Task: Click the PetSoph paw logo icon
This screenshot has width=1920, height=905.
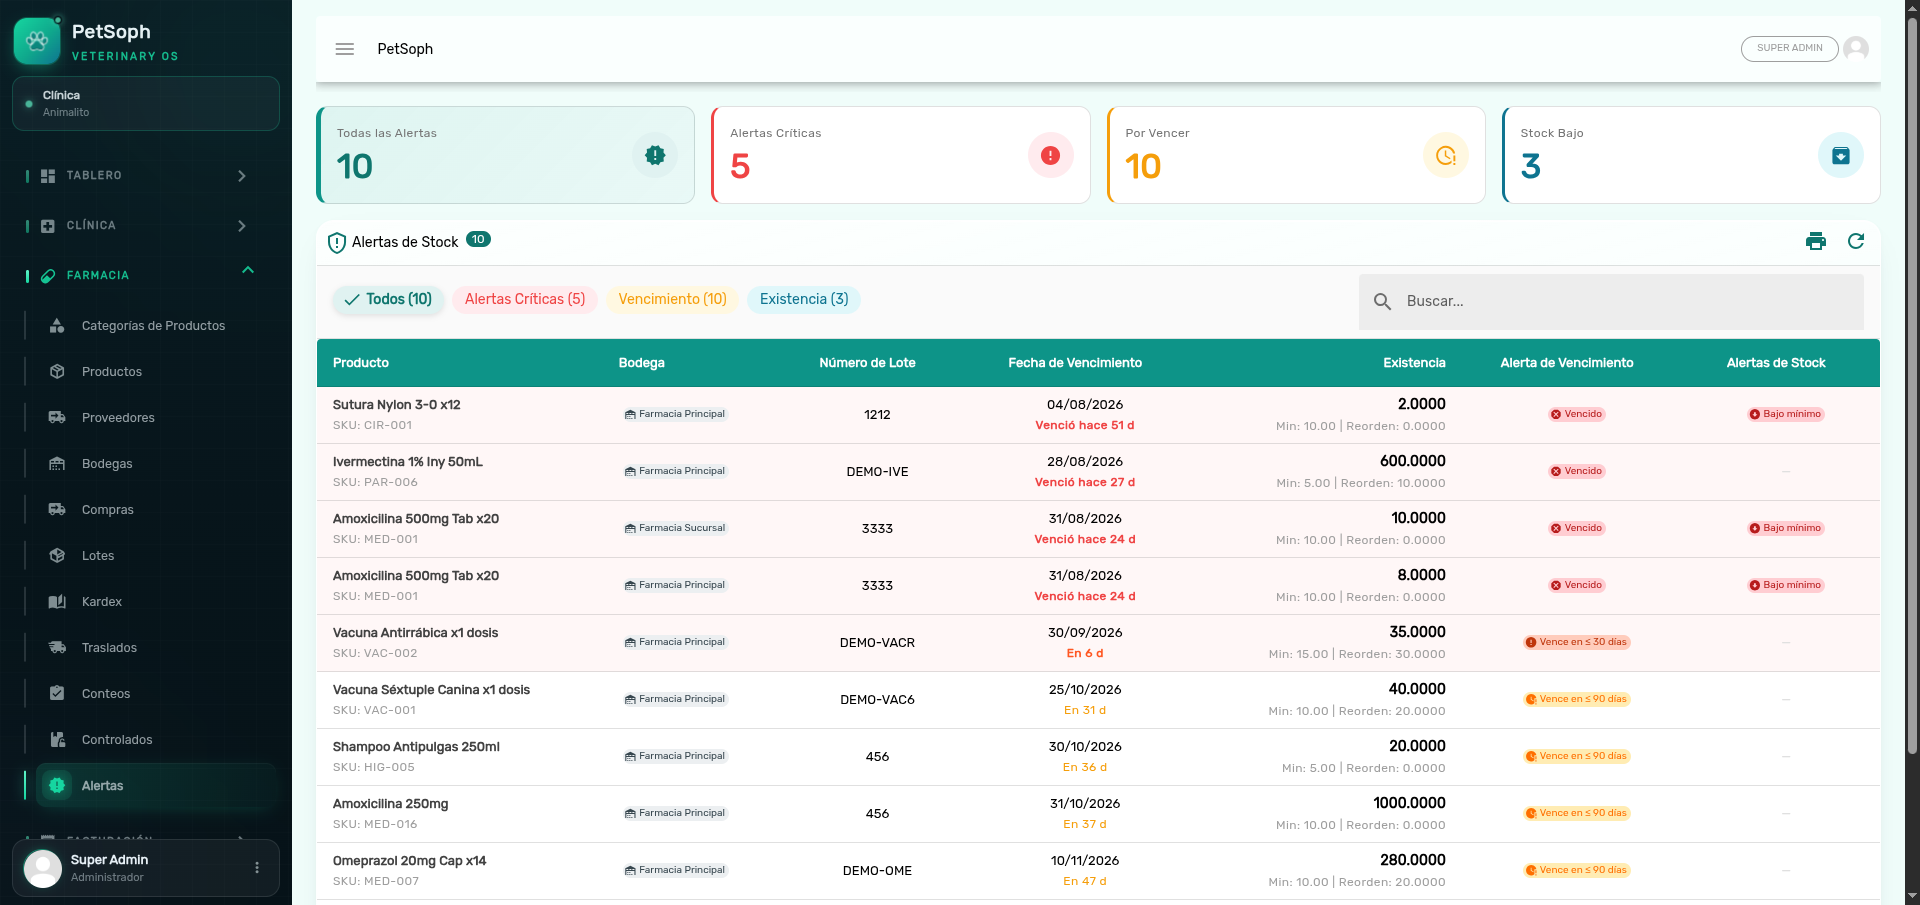Action: coord(37,41)
